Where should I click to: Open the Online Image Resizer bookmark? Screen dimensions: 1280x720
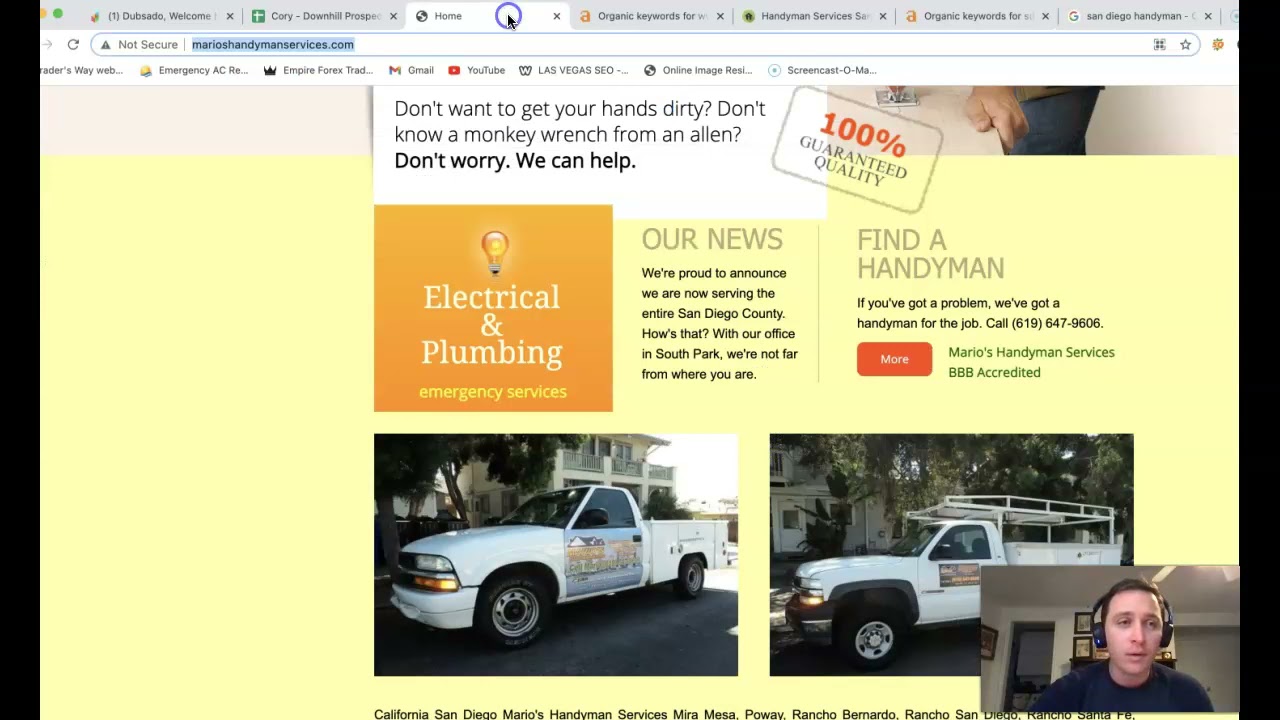(x=698, y=70)
